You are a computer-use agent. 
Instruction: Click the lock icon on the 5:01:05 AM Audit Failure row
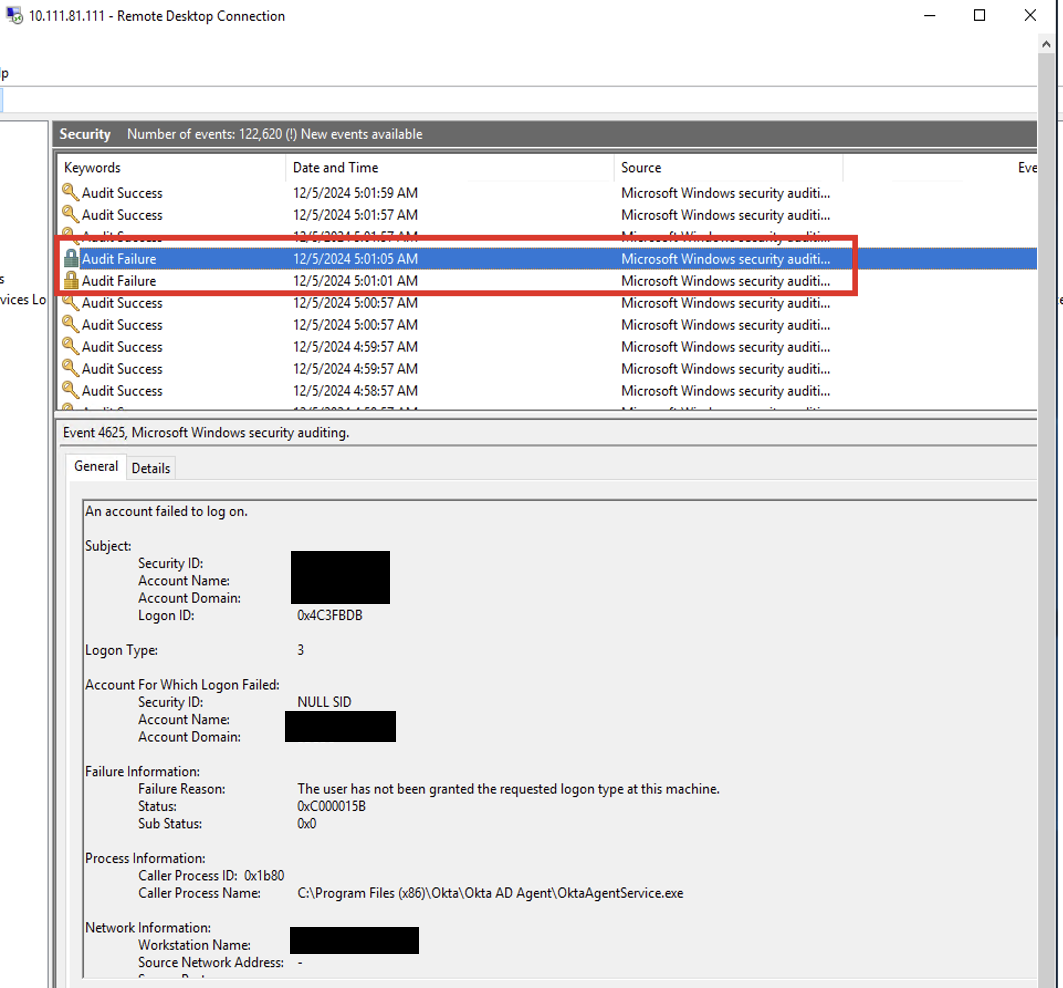point(70,259)
